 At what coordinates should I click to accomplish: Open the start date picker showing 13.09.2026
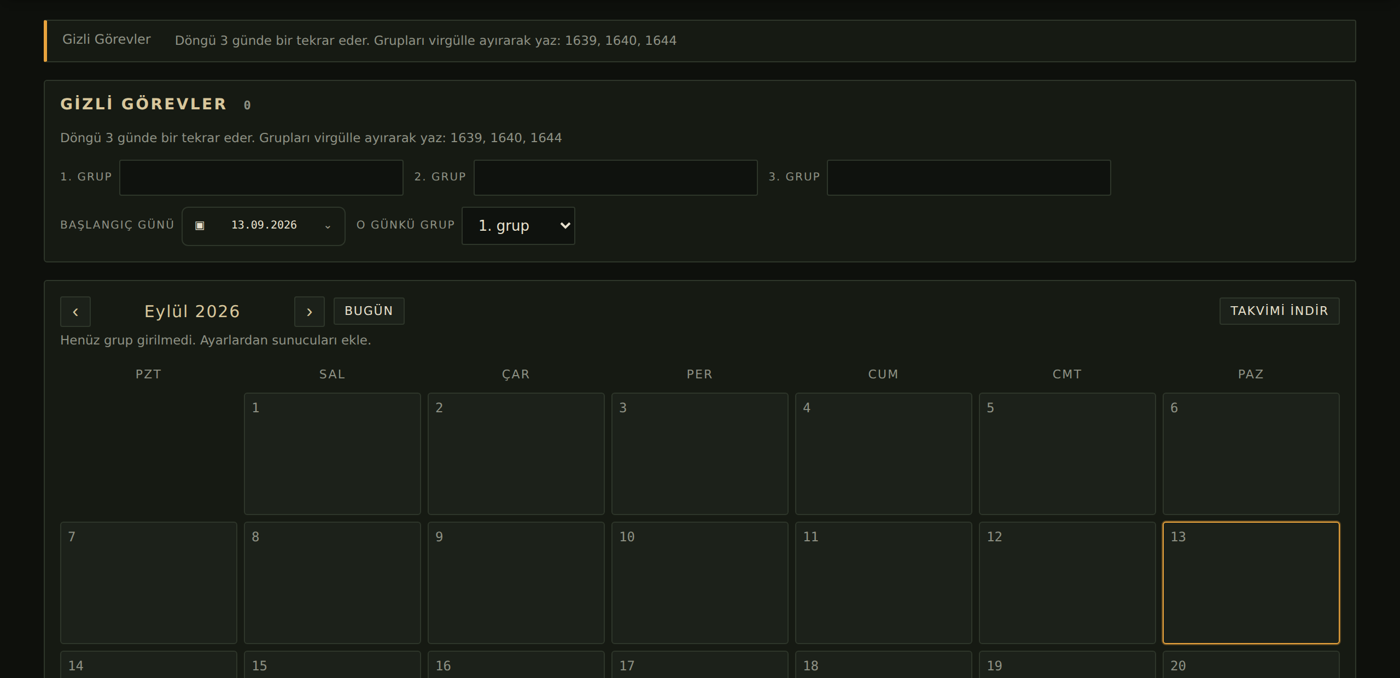263,226
